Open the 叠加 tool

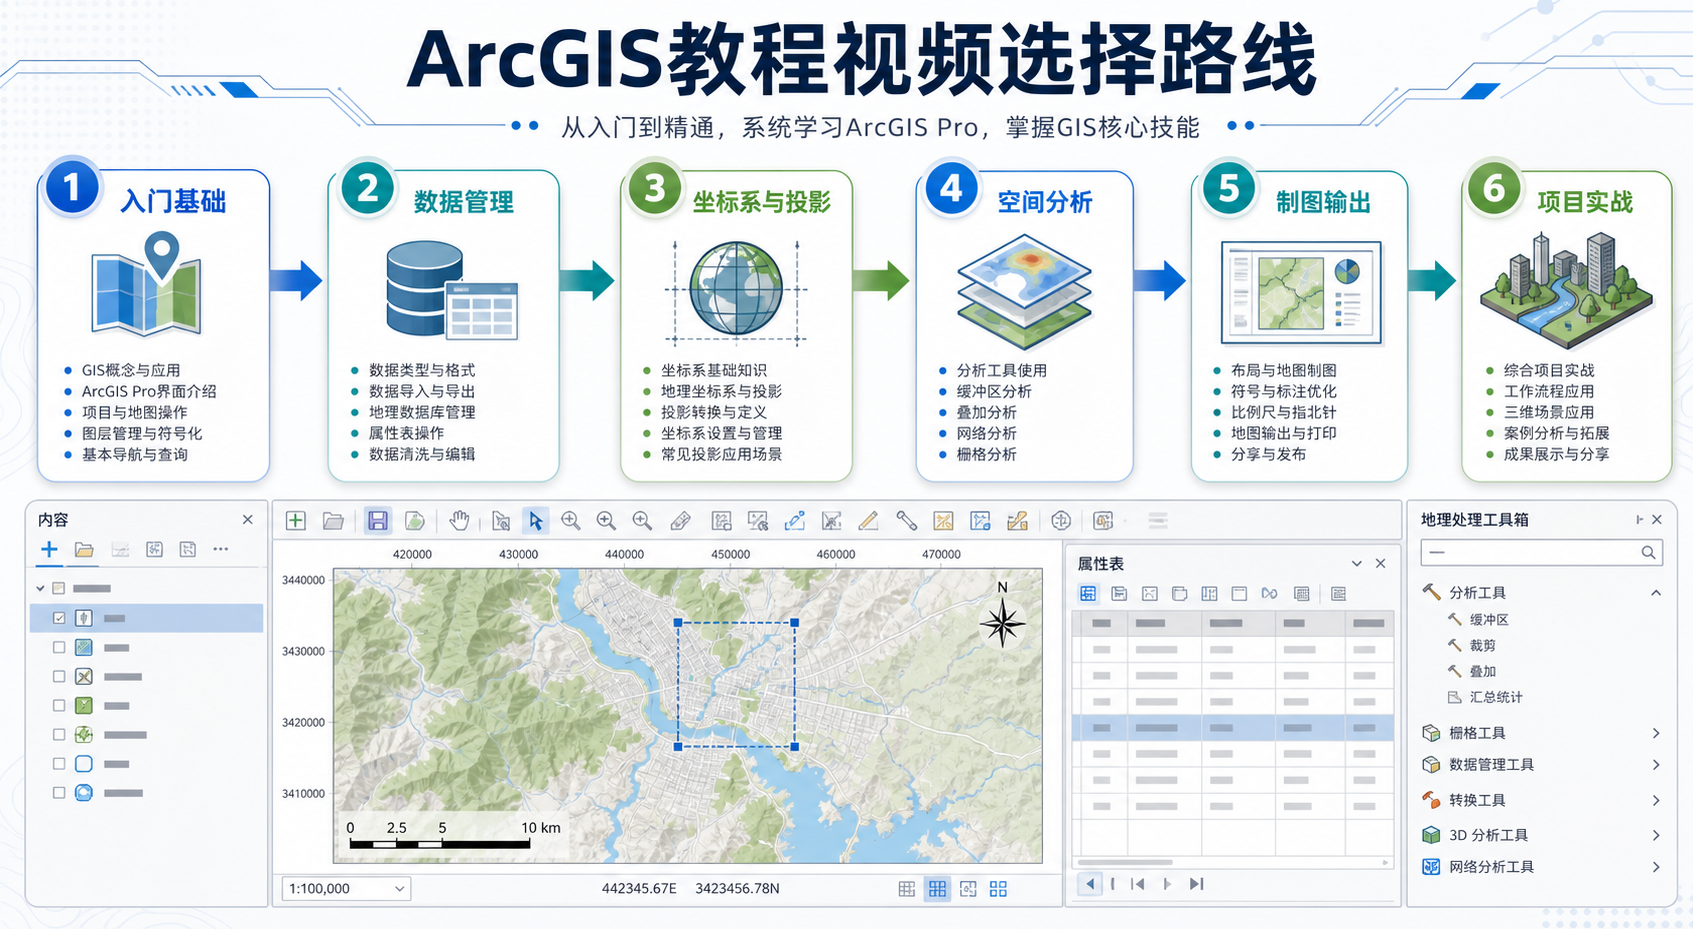1482,672
